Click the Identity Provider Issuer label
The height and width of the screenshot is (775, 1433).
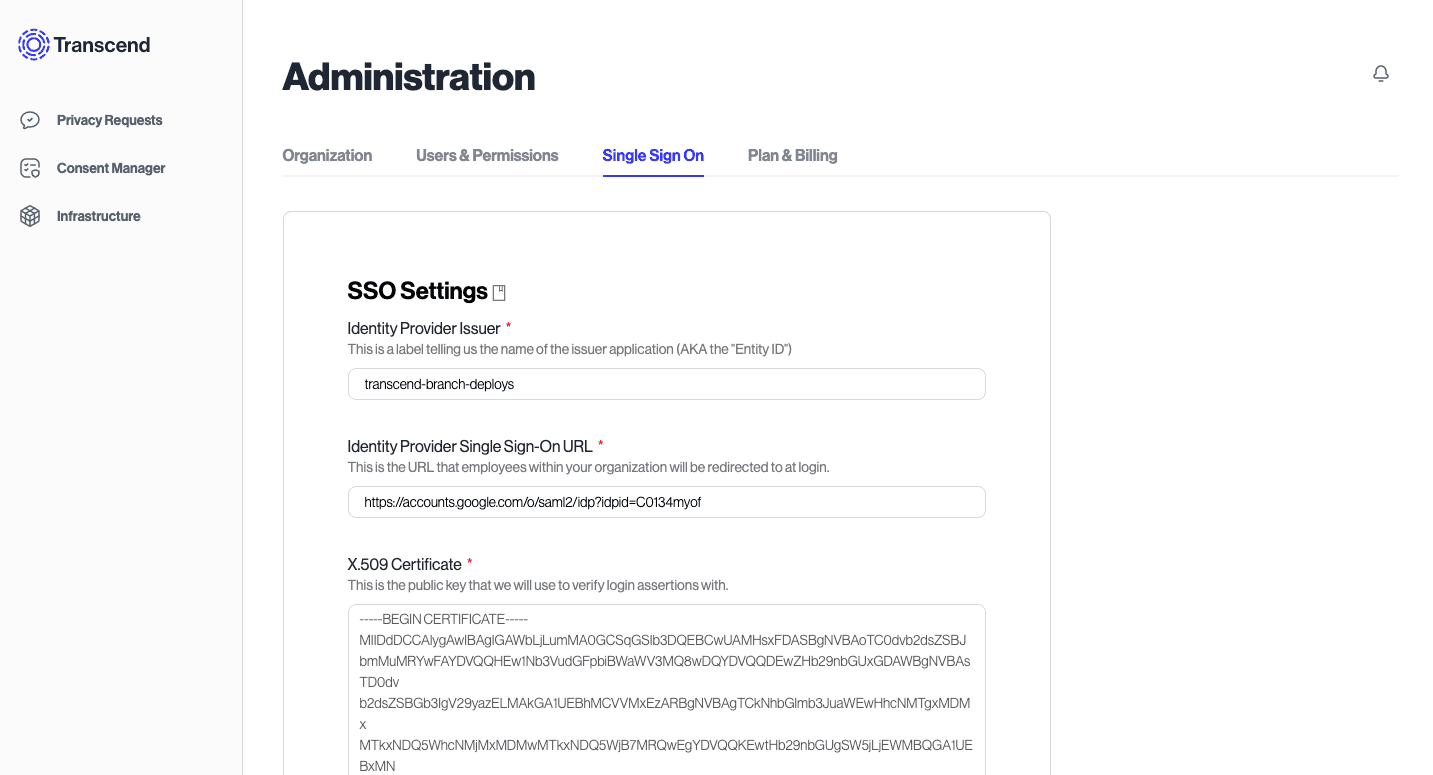[x=423, y=328]
